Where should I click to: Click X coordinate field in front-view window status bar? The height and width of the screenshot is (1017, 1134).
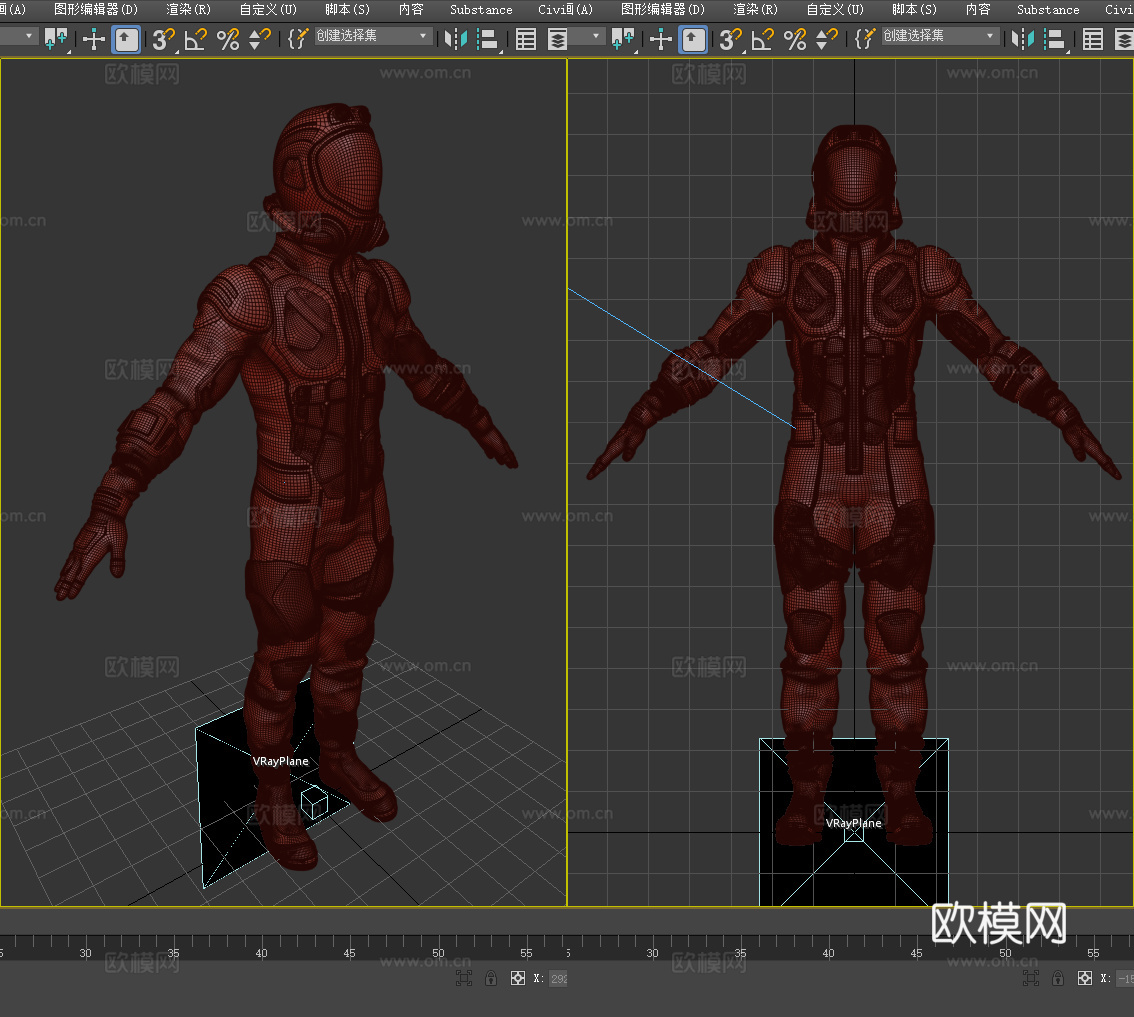pos(1125,979)
